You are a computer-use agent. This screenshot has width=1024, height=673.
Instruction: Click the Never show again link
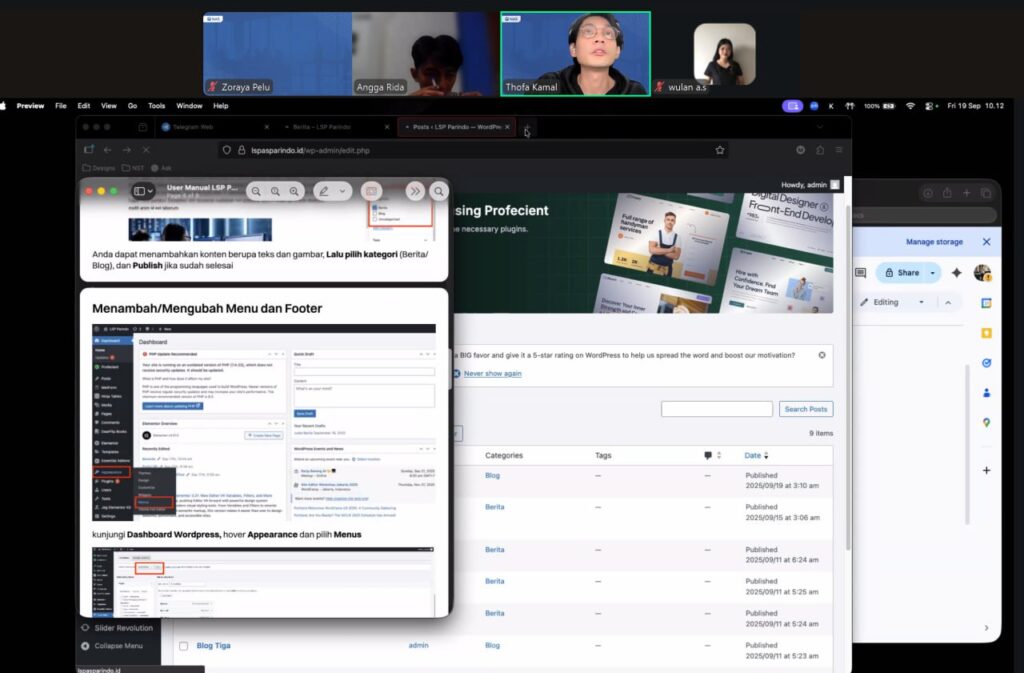(492, 373)
